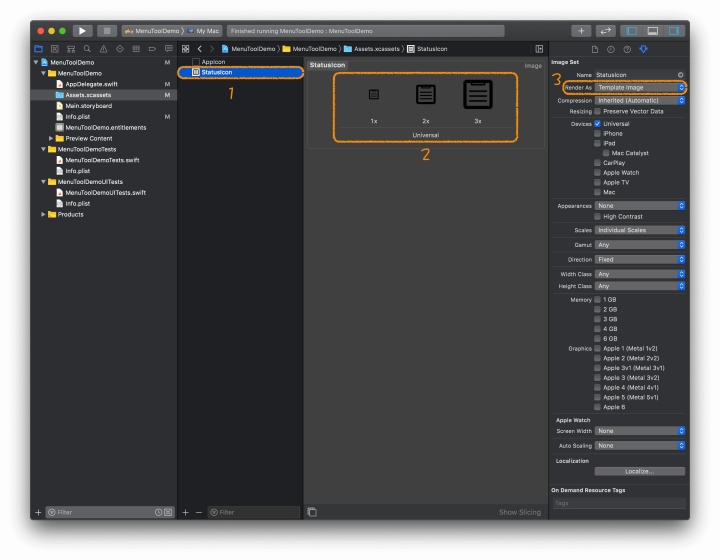The width and height of the screenshot is (720, 560).
Task: Click the Name field with StatusIcon
Action: (636, 75)
